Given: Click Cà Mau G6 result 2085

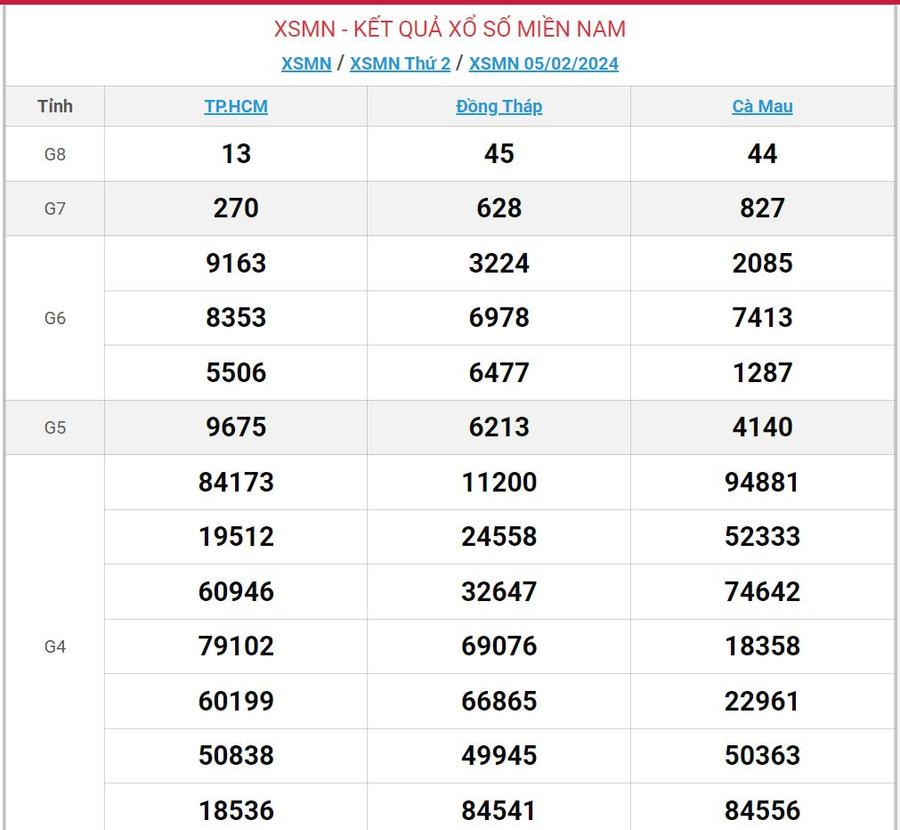Looking at the screenshot, I should click(762, 264).
